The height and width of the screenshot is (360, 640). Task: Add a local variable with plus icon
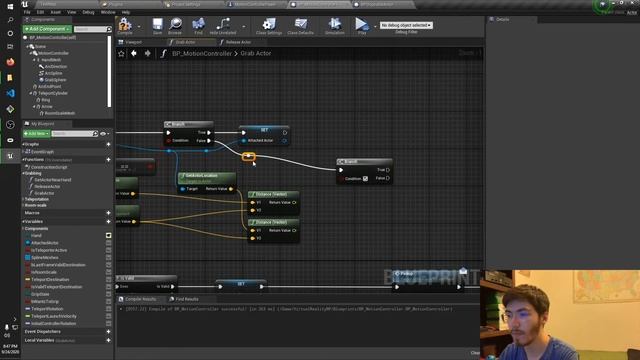tap(109, 340)
